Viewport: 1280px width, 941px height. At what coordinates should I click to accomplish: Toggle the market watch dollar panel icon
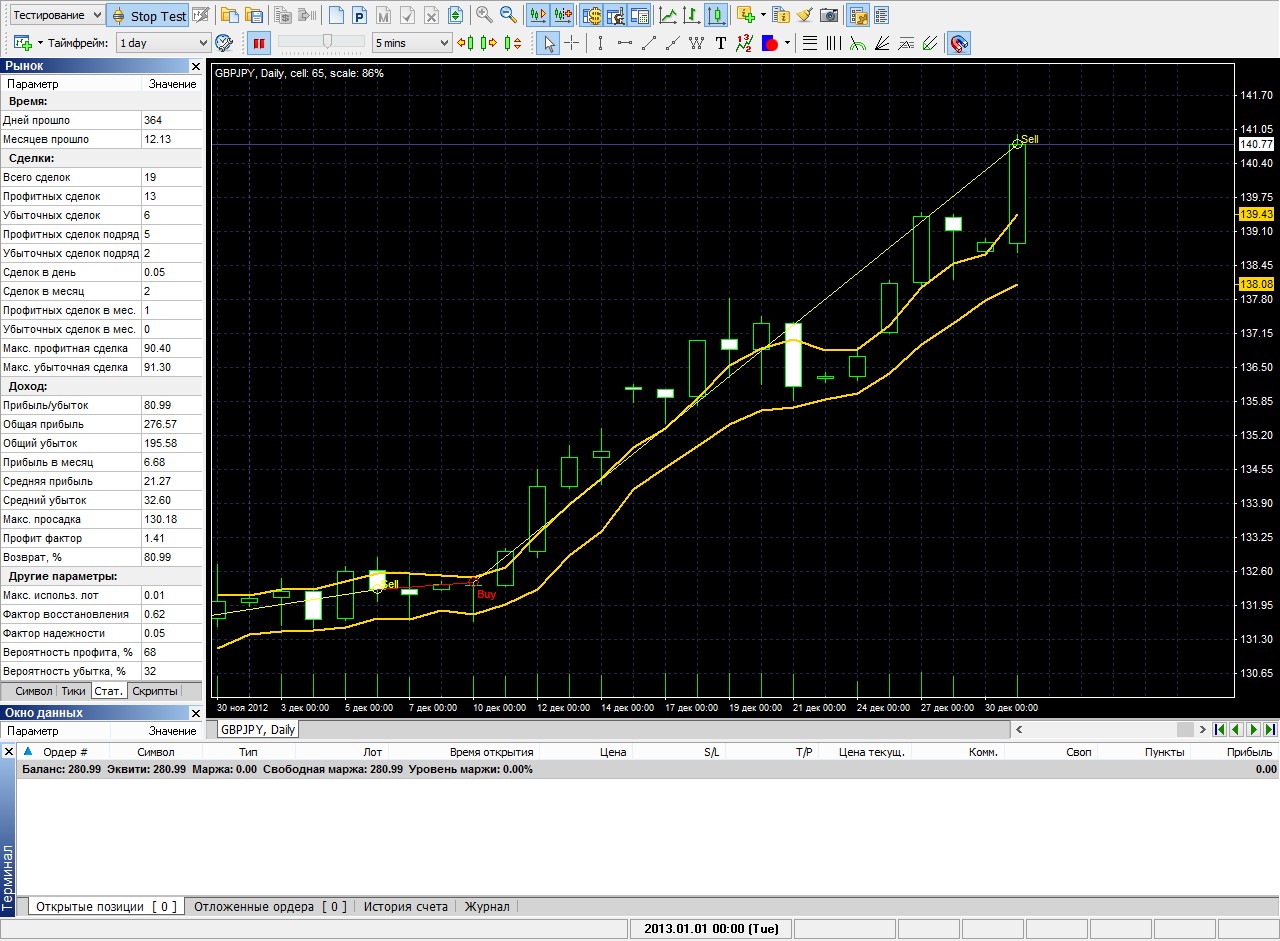(591, 15)
